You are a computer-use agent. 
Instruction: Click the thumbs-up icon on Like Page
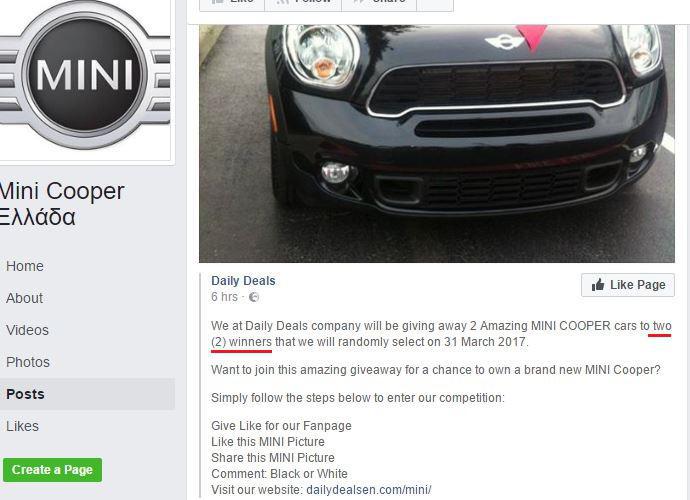598,285
